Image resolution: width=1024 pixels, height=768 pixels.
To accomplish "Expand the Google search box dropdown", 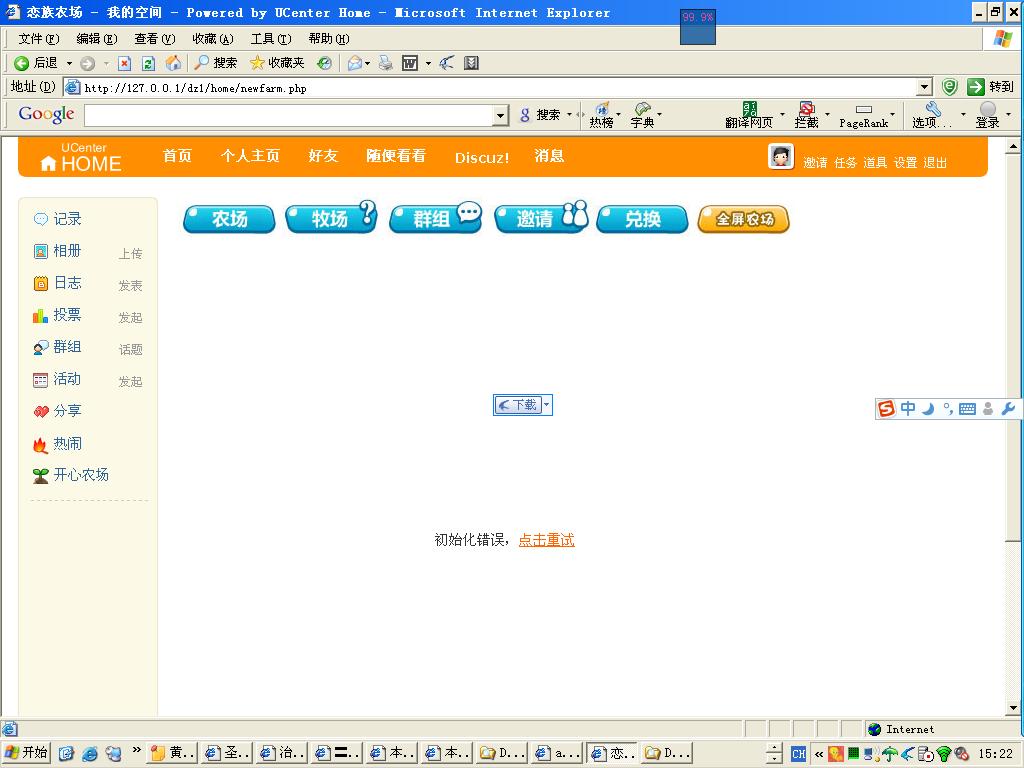I will [501, 116].
